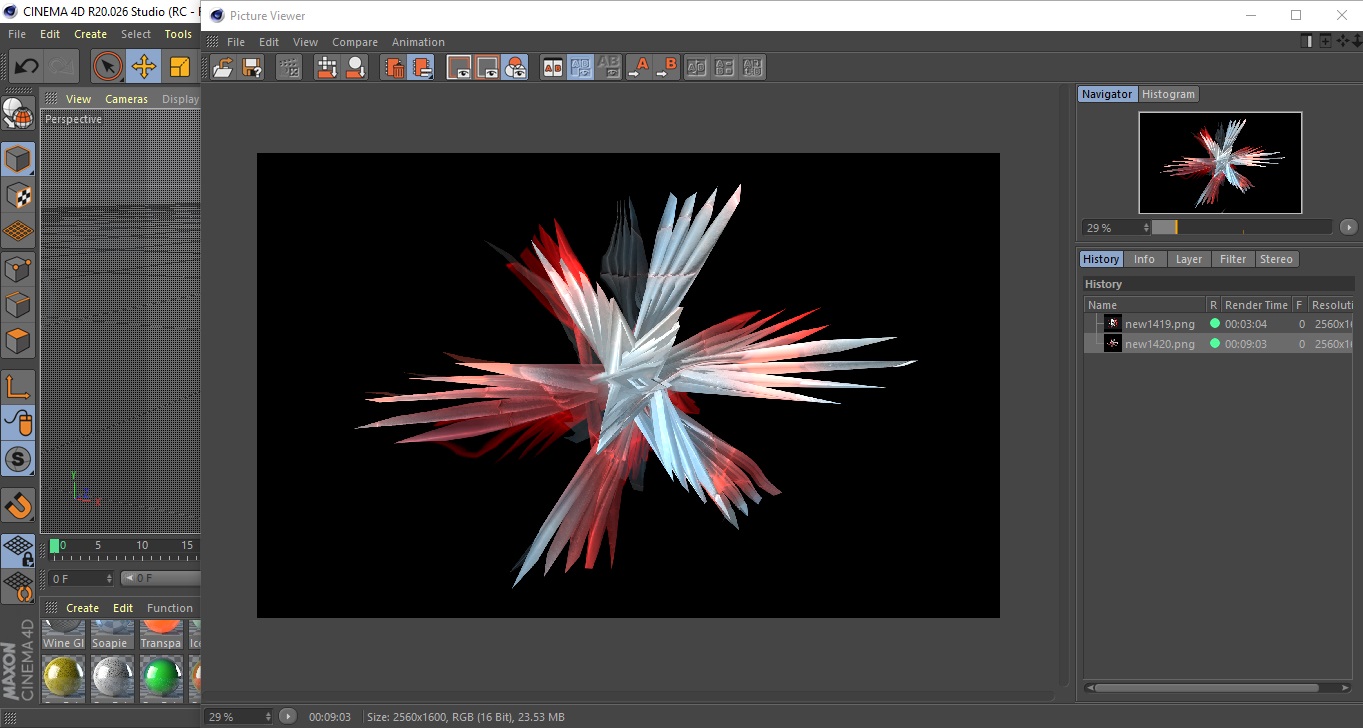Click the Undo arrow icon
The width and height of the screenshot is (1363, 728).
27,67
